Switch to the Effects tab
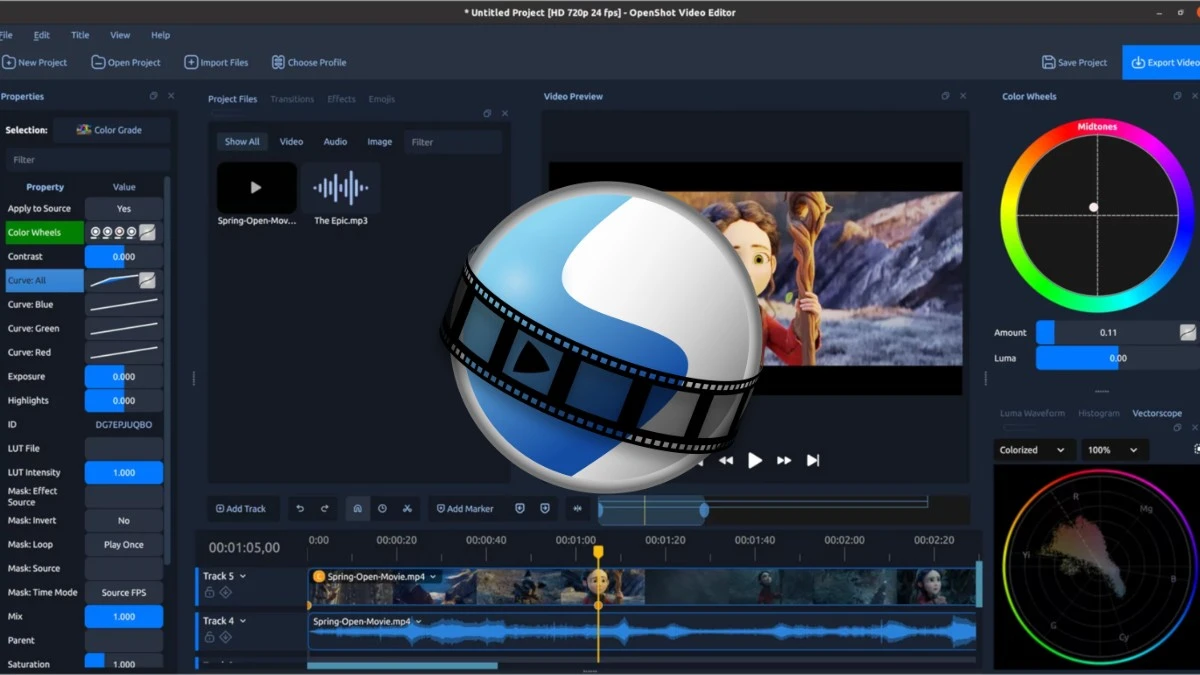Image resolution: width=1200 pixels, height=675 pixels. [341, 99]
